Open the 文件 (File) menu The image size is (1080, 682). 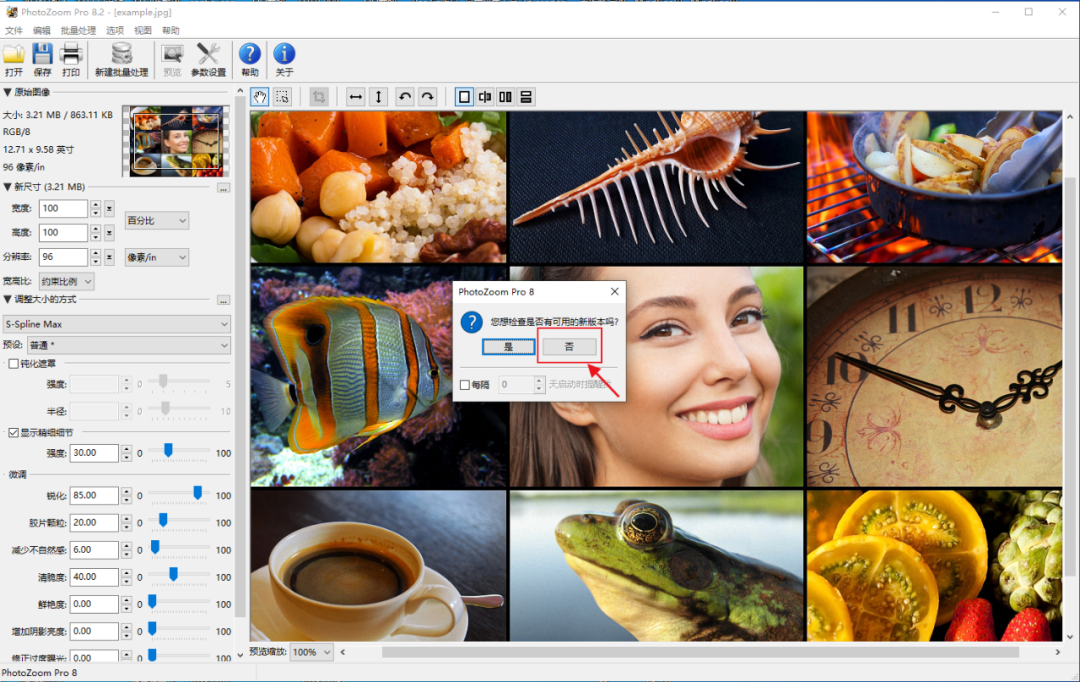(14, 30)
